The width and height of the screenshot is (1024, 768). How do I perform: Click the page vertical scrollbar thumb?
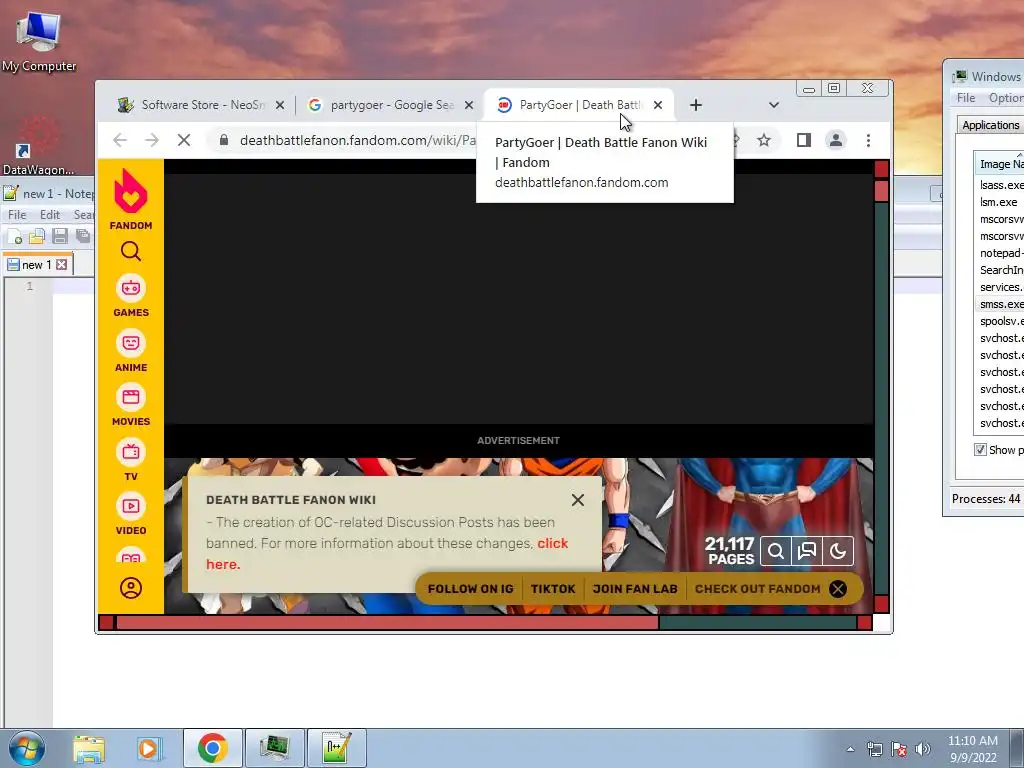coord(881,191)
